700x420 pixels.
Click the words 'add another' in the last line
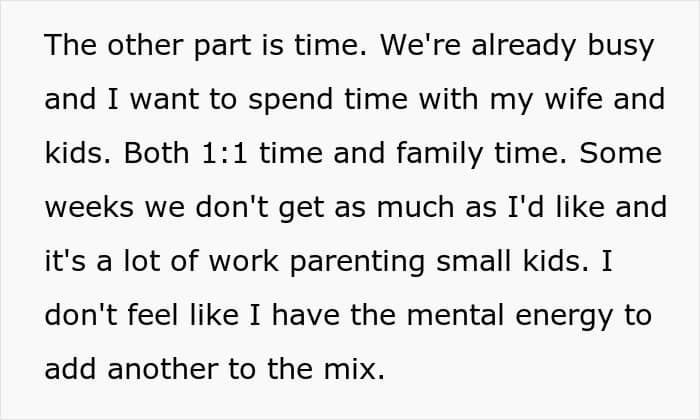(132, 369)
